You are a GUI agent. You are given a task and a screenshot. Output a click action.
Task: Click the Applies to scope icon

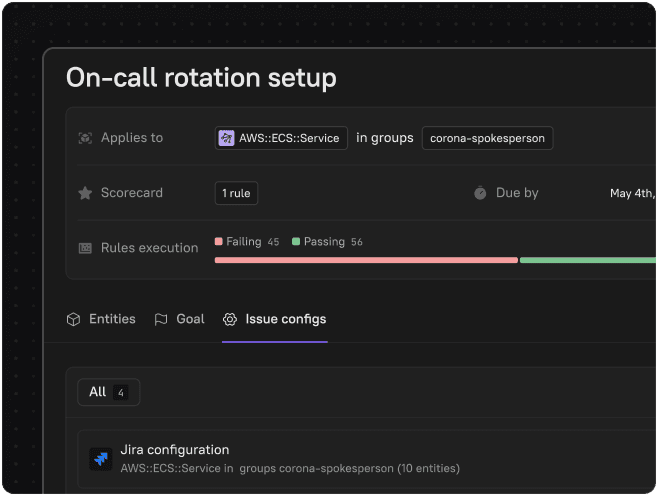[85, 138]
